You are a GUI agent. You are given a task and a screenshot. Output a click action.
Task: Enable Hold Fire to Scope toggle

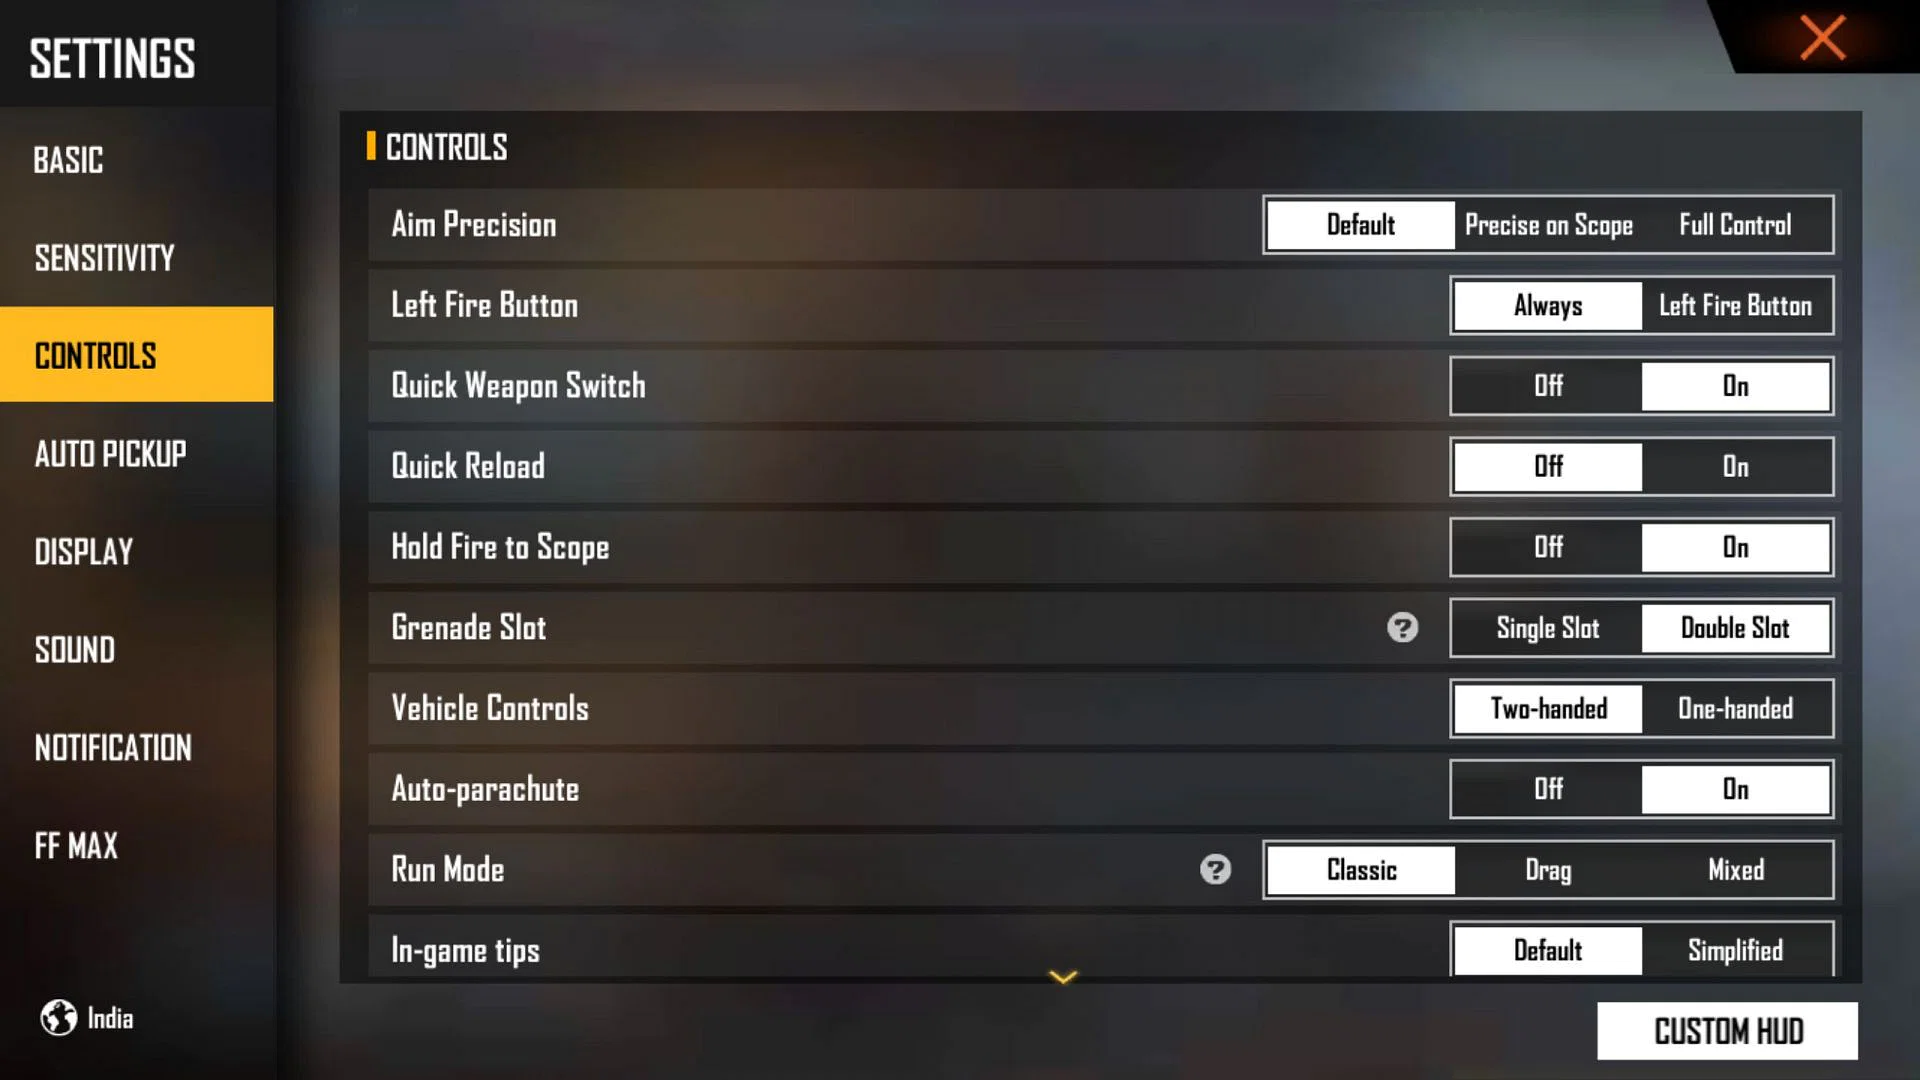click(1735, 547)
